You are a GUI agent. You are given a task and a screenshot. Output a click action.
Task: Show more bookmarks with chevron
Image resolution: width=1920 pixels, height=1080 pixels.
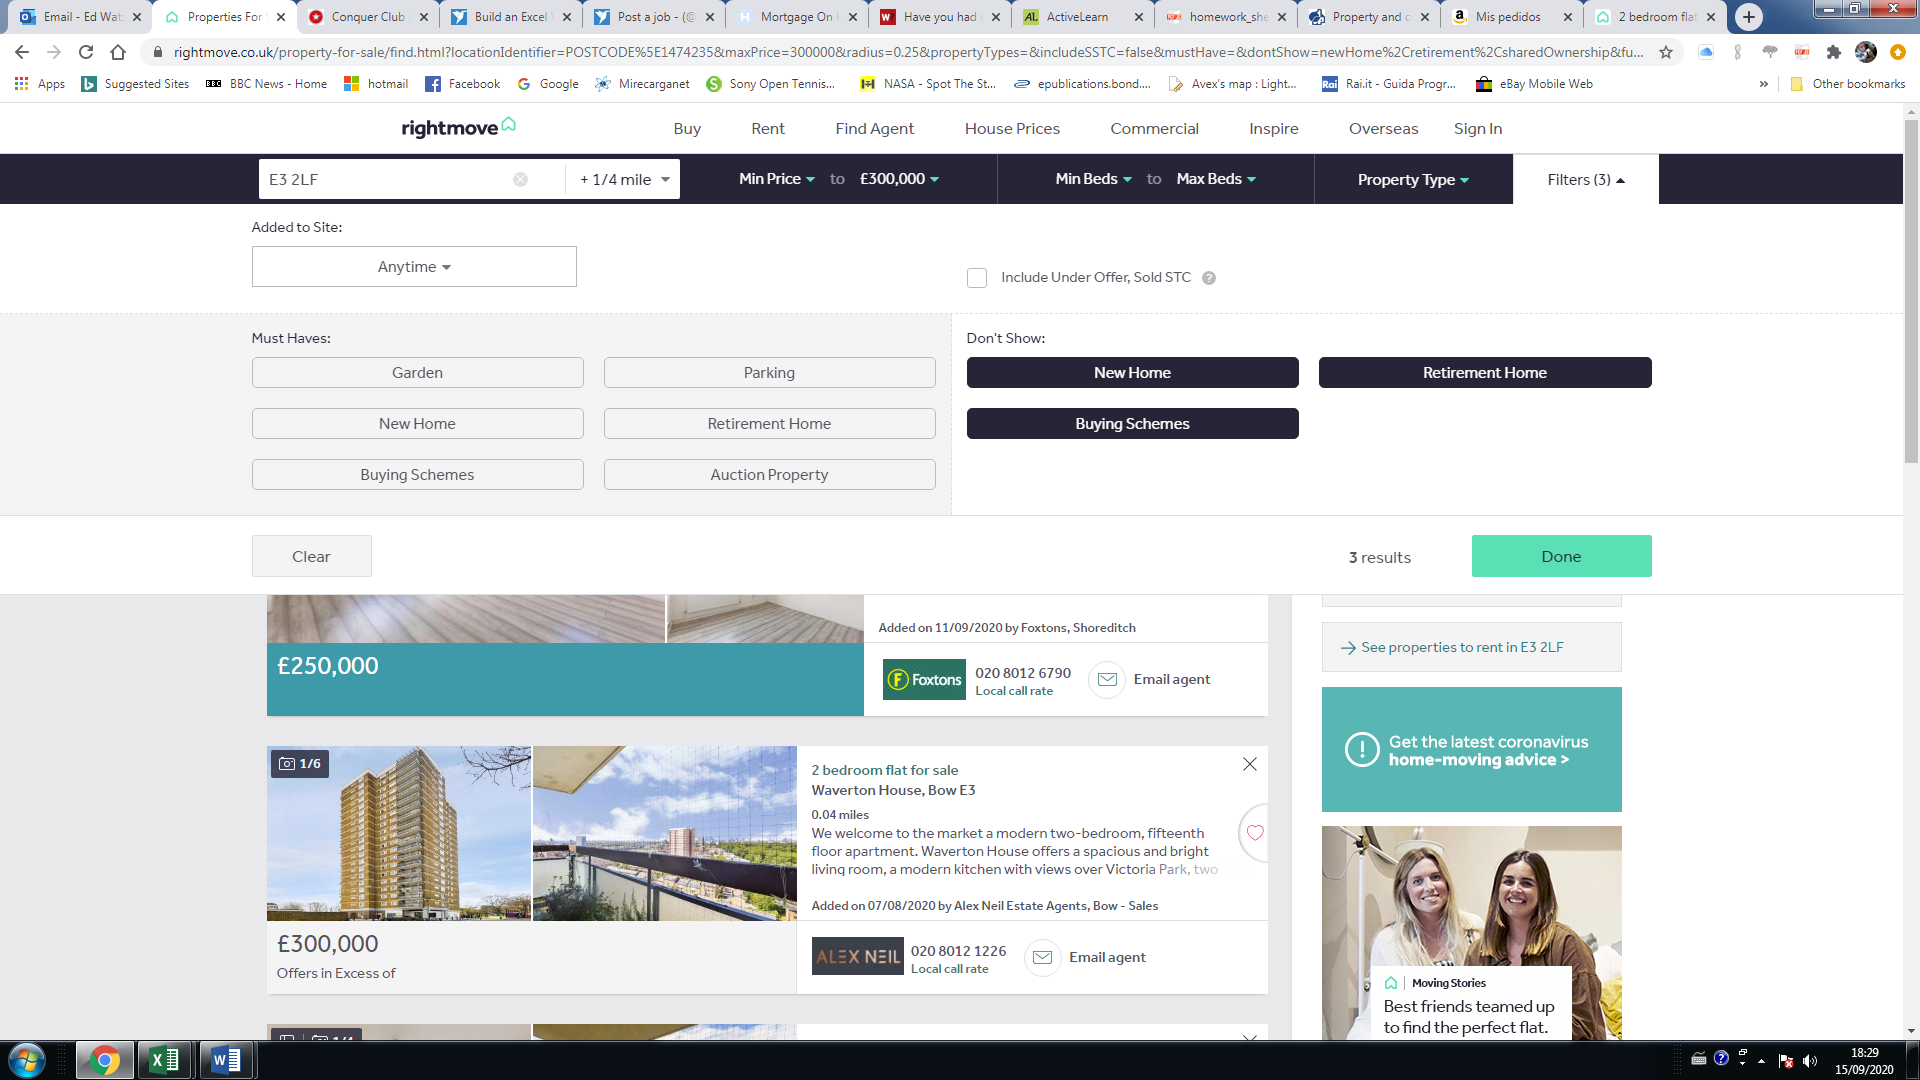click(1763, 84)
